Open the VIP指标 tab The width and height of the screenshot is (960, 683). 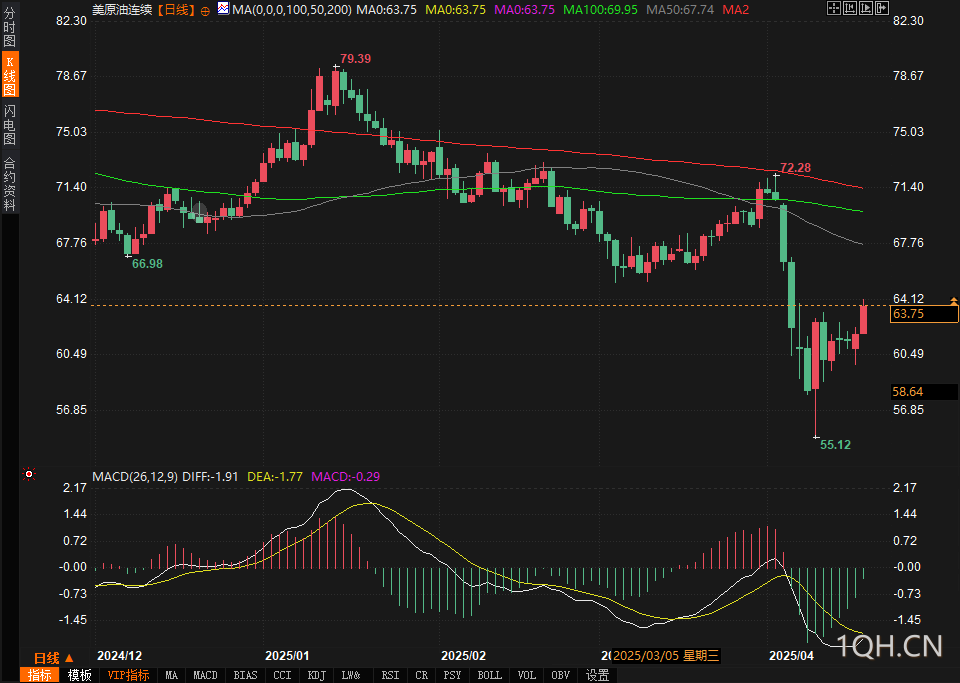coord(128,675)
